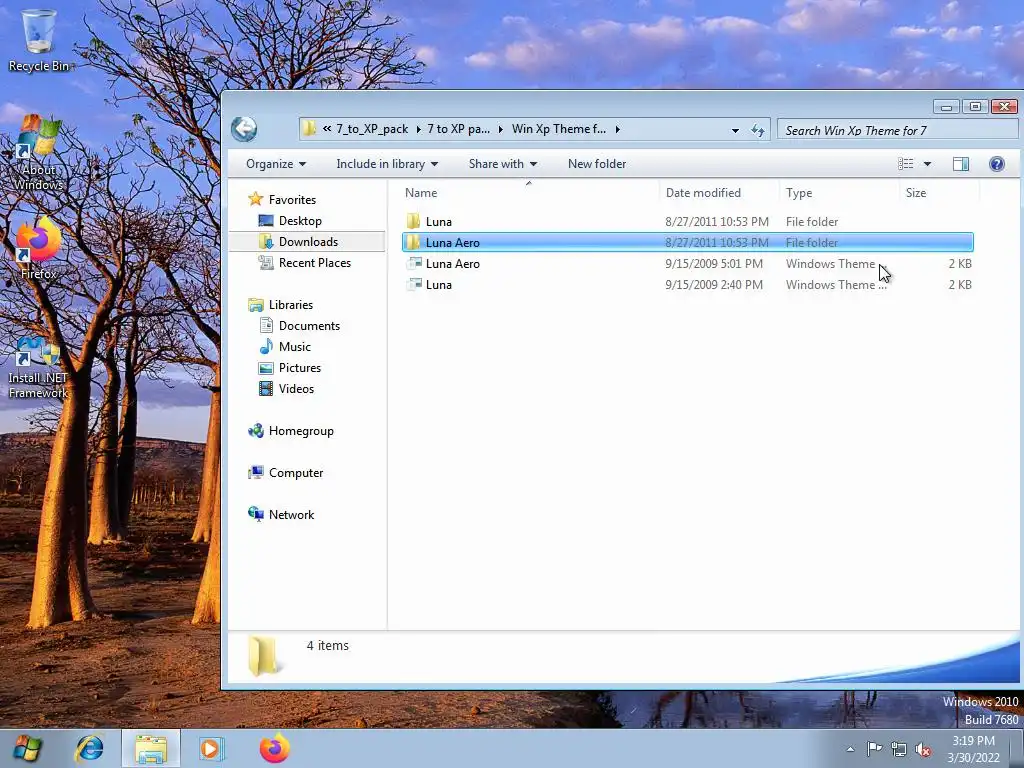Create a New folder

(597, 164)
